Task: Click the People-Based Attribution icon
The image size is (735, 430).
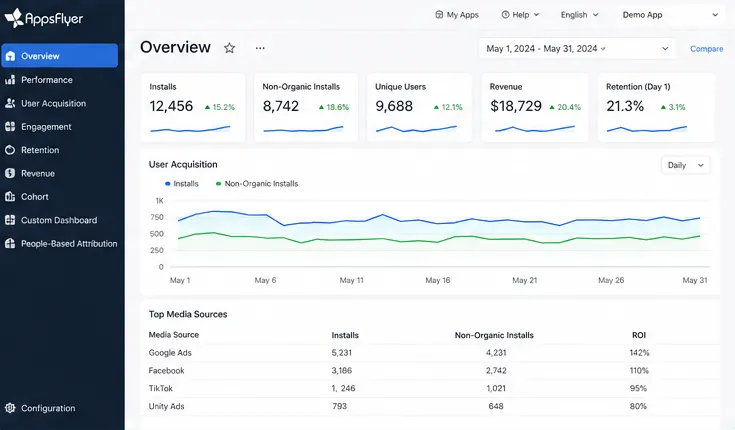Action: coord(10,243)
